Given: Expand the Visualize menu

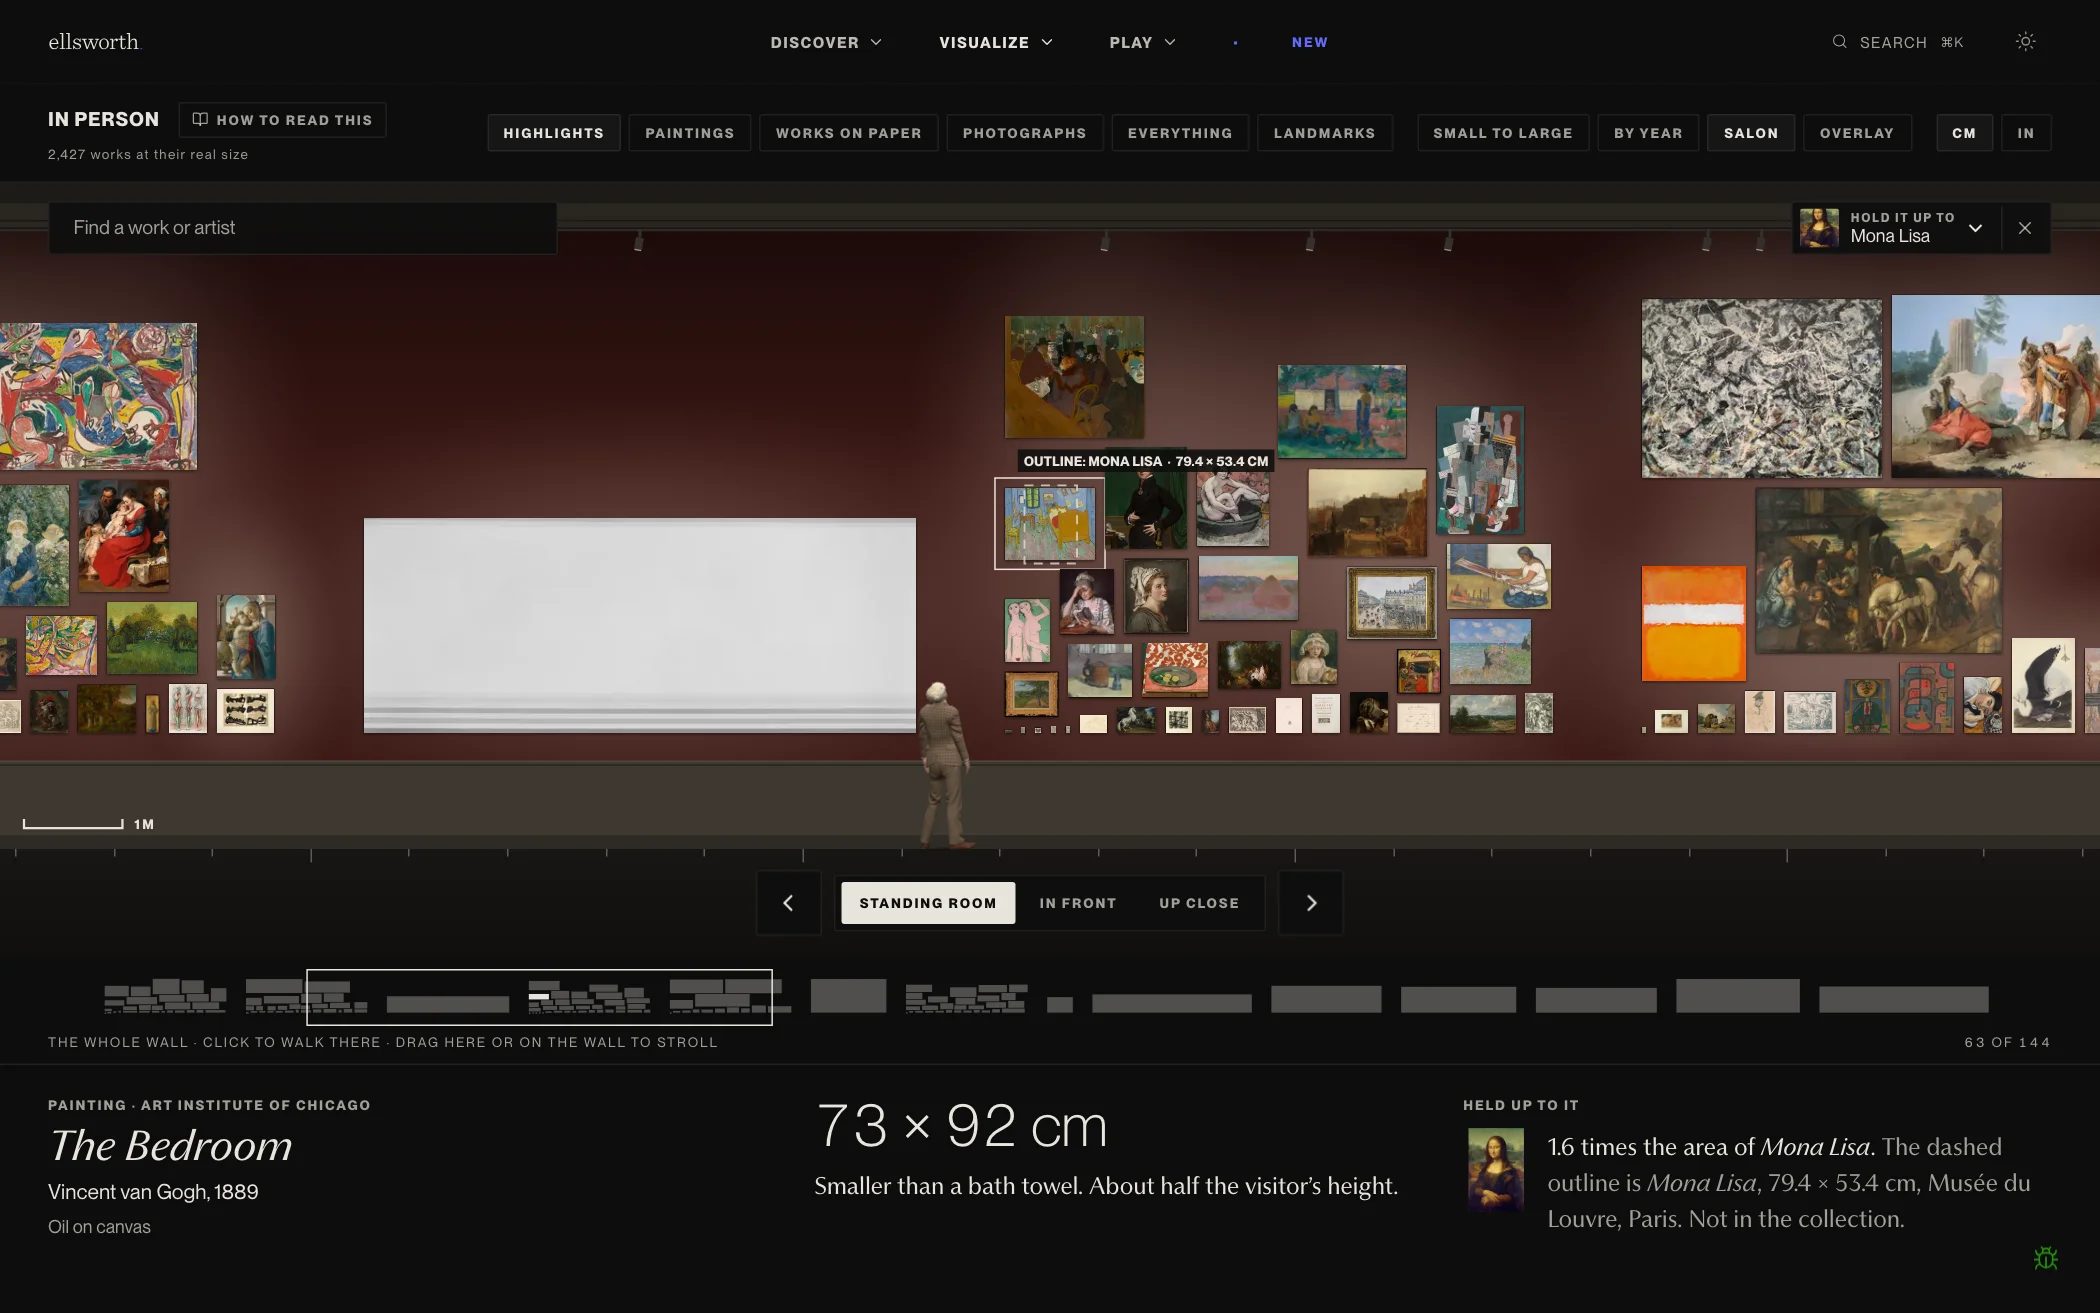Looking at the screenshot, I should pyautogui.click(x=996, y=42).
